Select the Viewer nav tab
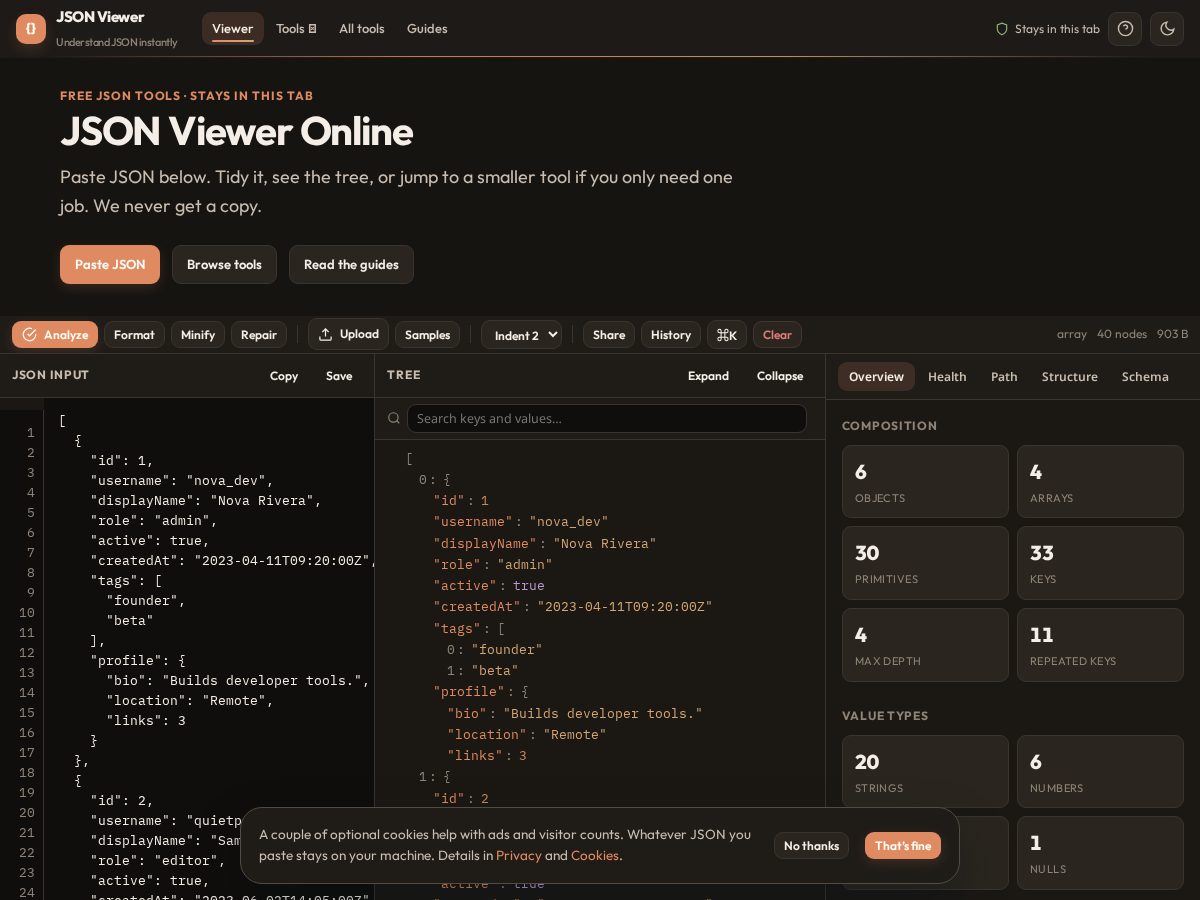 pos(233,29)
